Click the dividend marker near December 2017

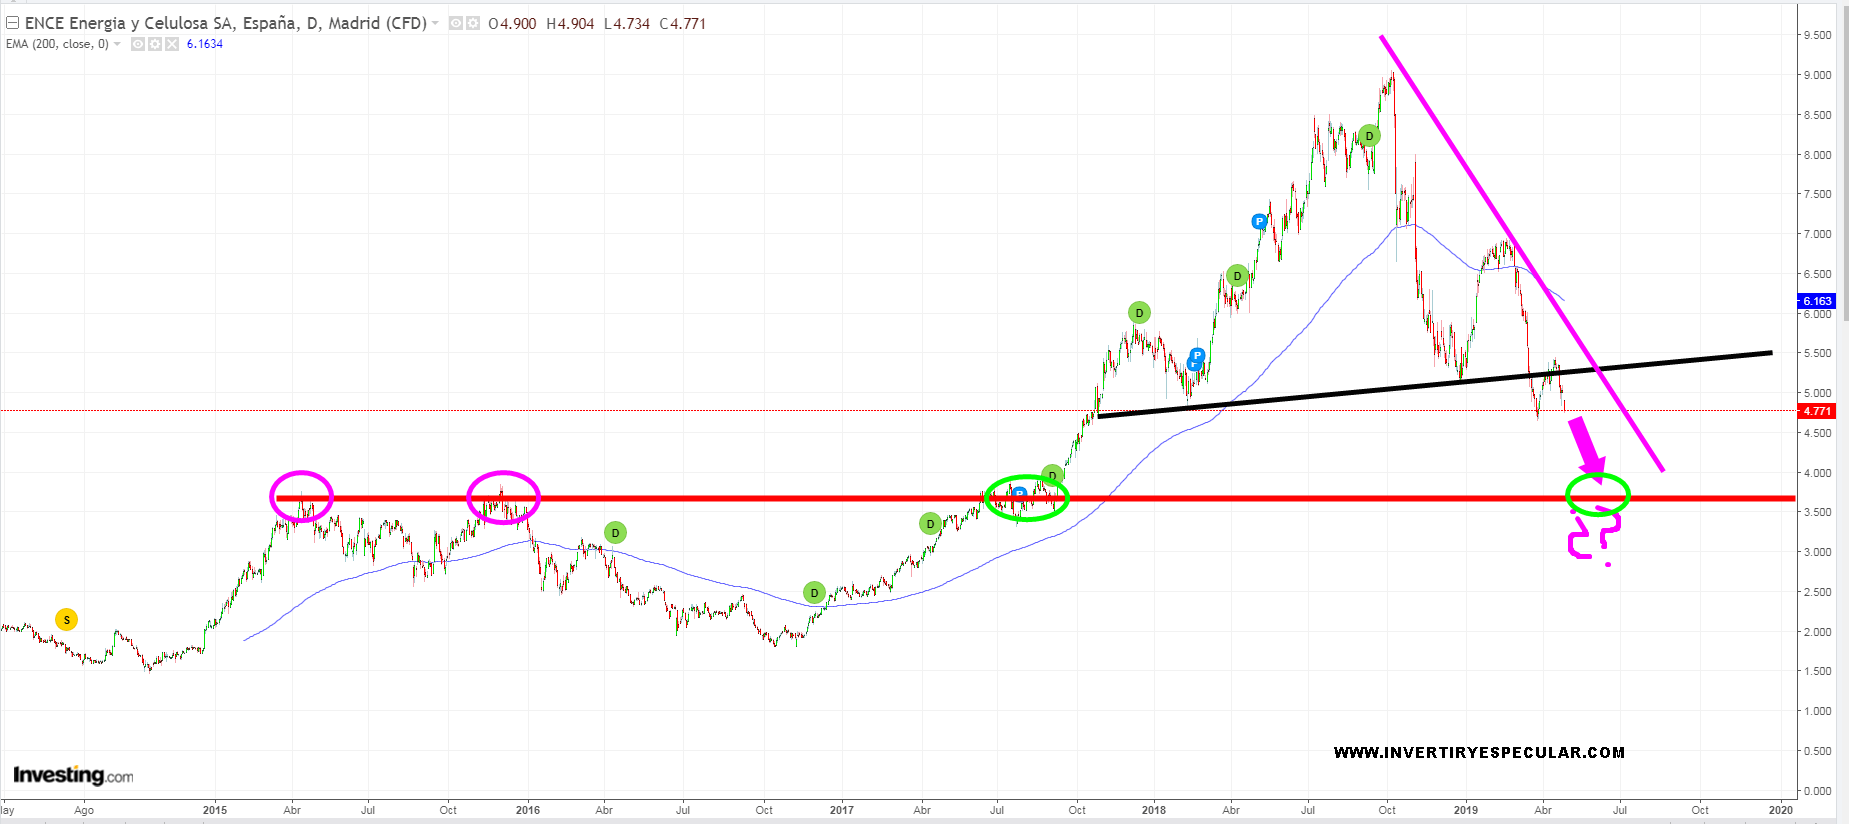point(1139,313)
